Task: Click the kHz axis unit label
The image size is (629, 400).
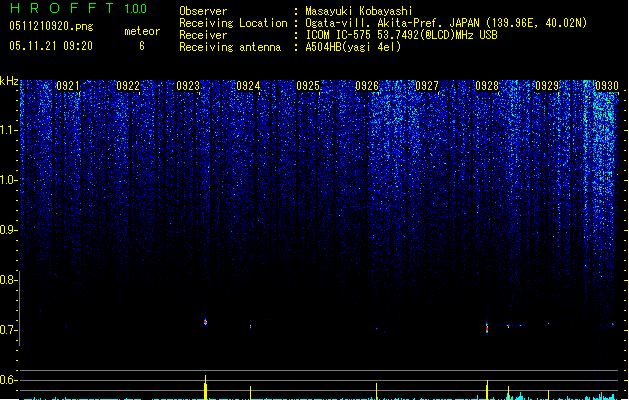Action: pos(9,81)
